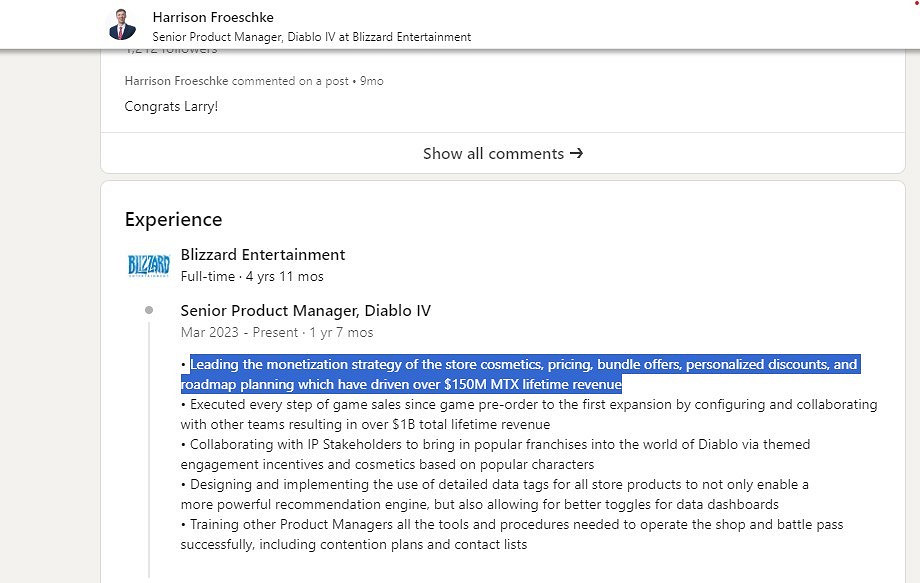This screenshot has width=920, height=583.
Task: Open the Blizzard Entertainment company name link
Action: pyautogui.click(x=263, y=254)
